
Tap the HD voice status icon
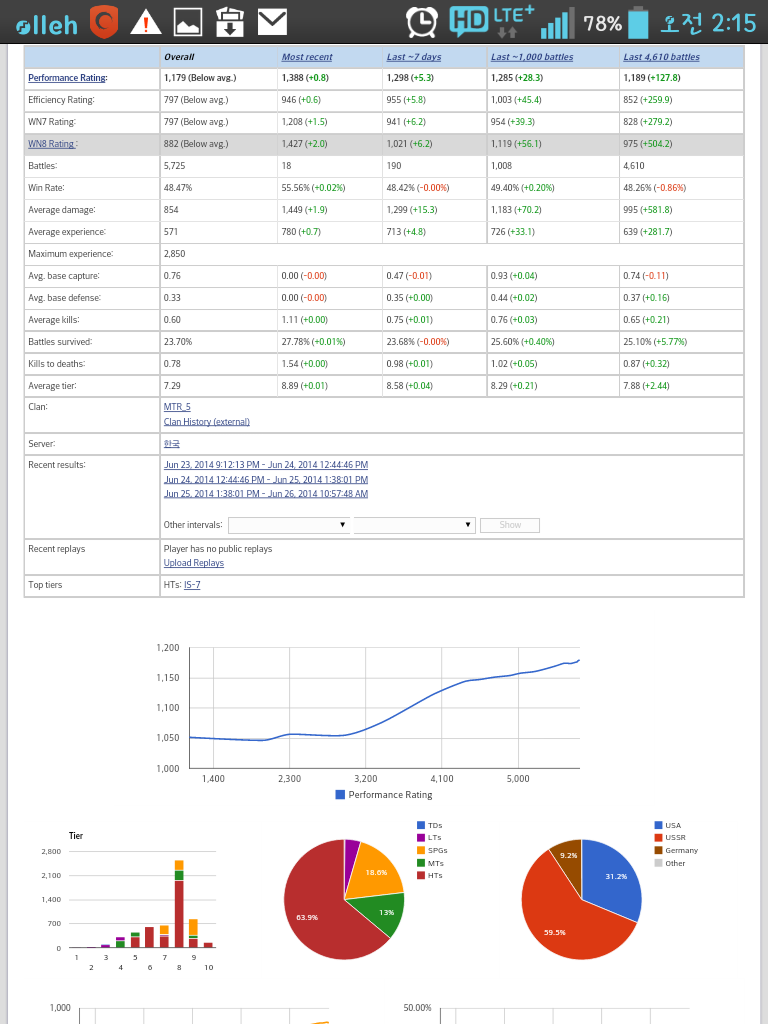pos(469,21)
